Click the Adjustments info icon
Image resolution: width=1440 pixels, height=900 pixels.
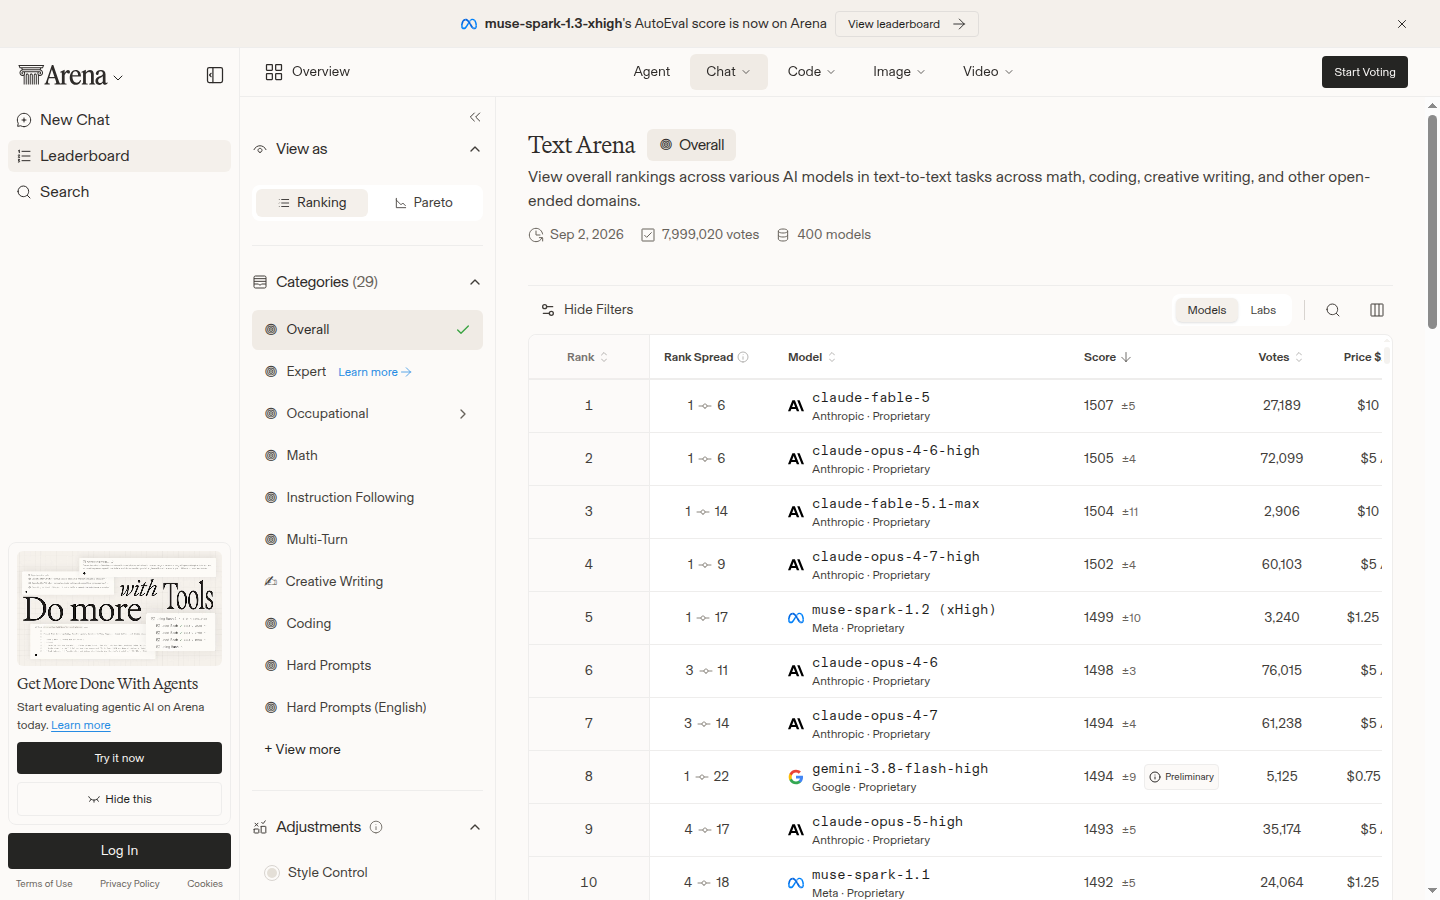coord(376,827)
